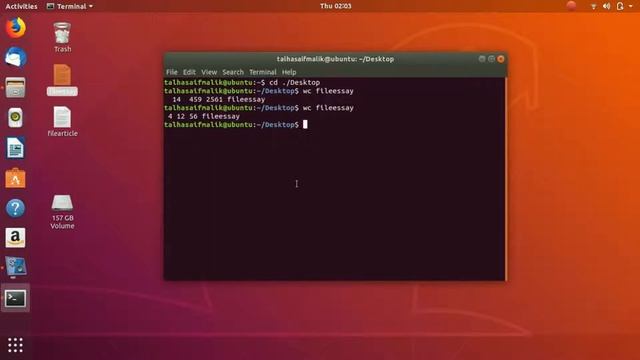
Task: Click the '4 12 56 fileessay' output line
Action: click(x=204, y=116)
